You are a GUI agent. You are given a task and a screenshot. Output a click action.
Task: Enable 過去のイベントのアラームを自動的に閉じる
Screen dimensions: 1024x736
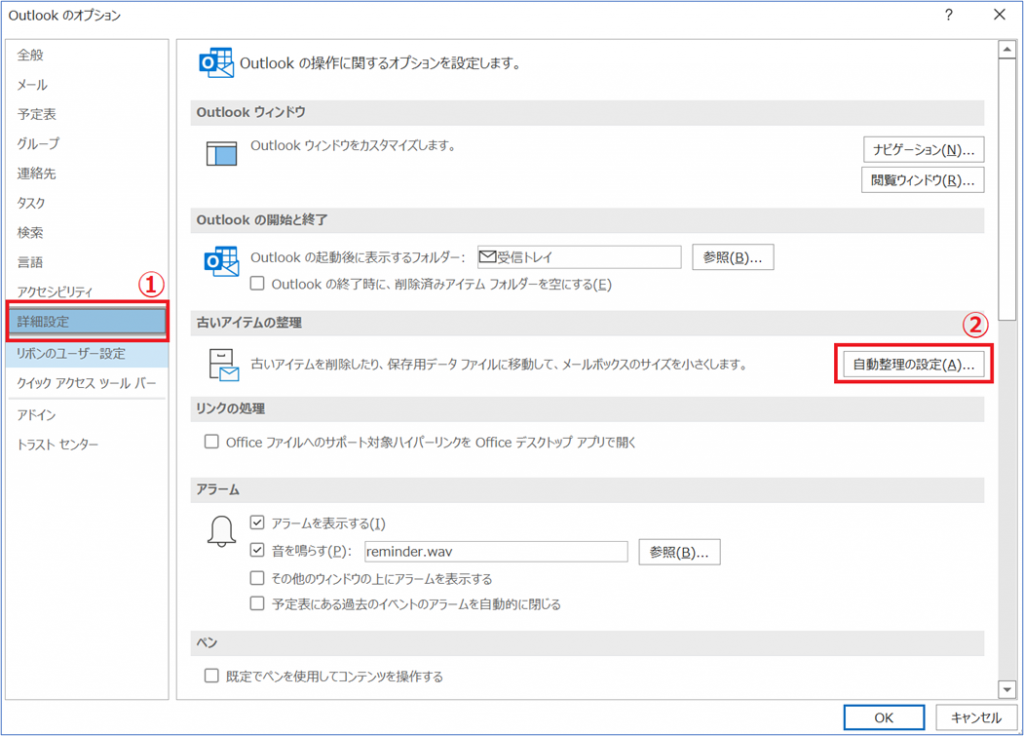(x=257, y=603)
